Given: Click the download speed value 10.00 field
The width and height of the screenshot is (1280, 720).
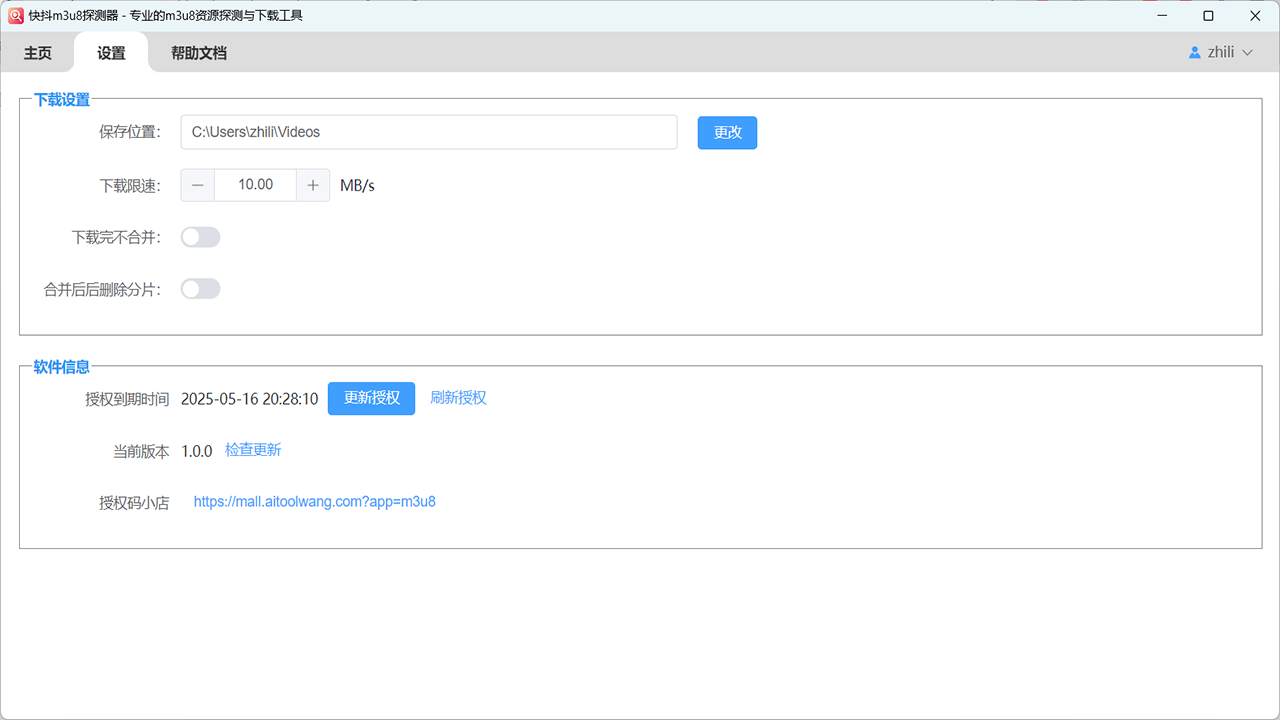Looking at the screenshot, I should (x=255, y=185).
